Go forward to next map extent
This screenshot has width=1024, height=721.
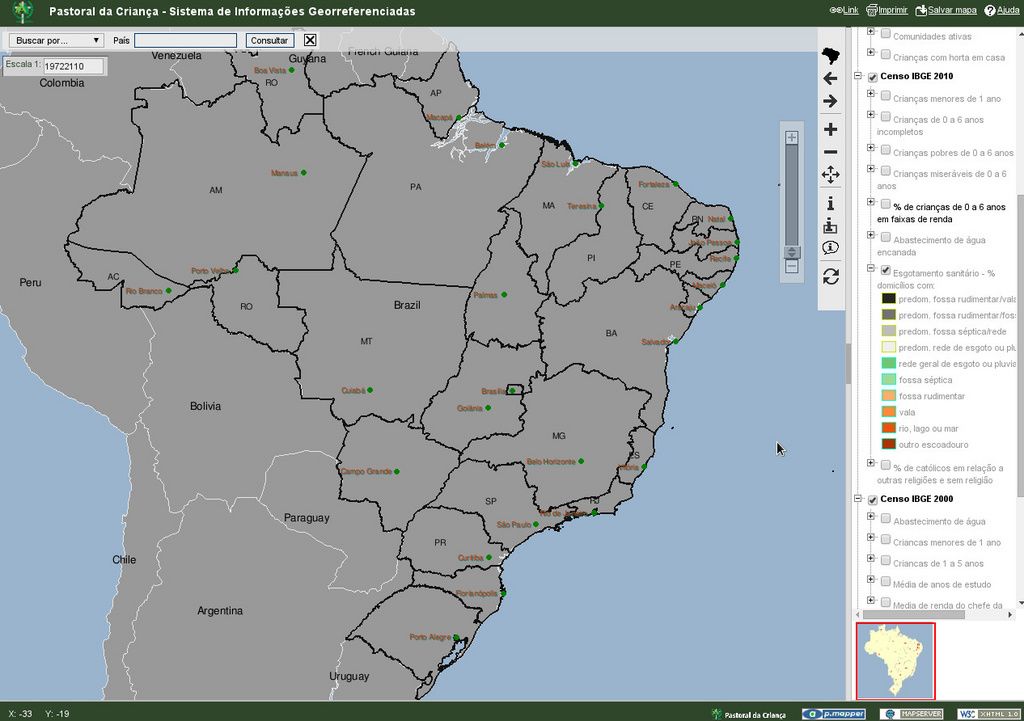click(830, 102)
